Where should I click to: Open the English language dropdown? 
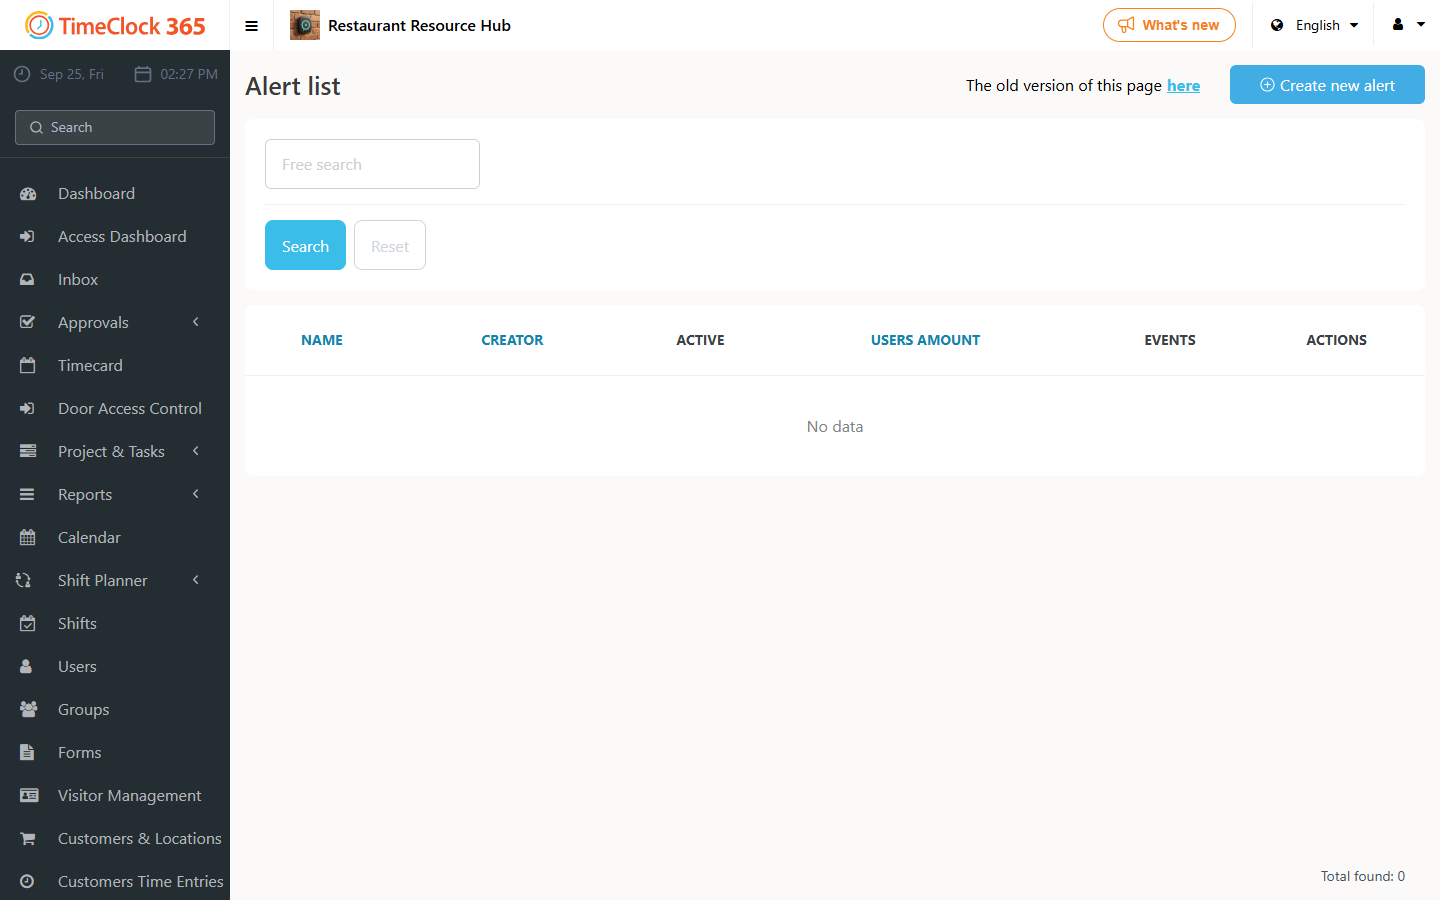[x=1315, y=25]
